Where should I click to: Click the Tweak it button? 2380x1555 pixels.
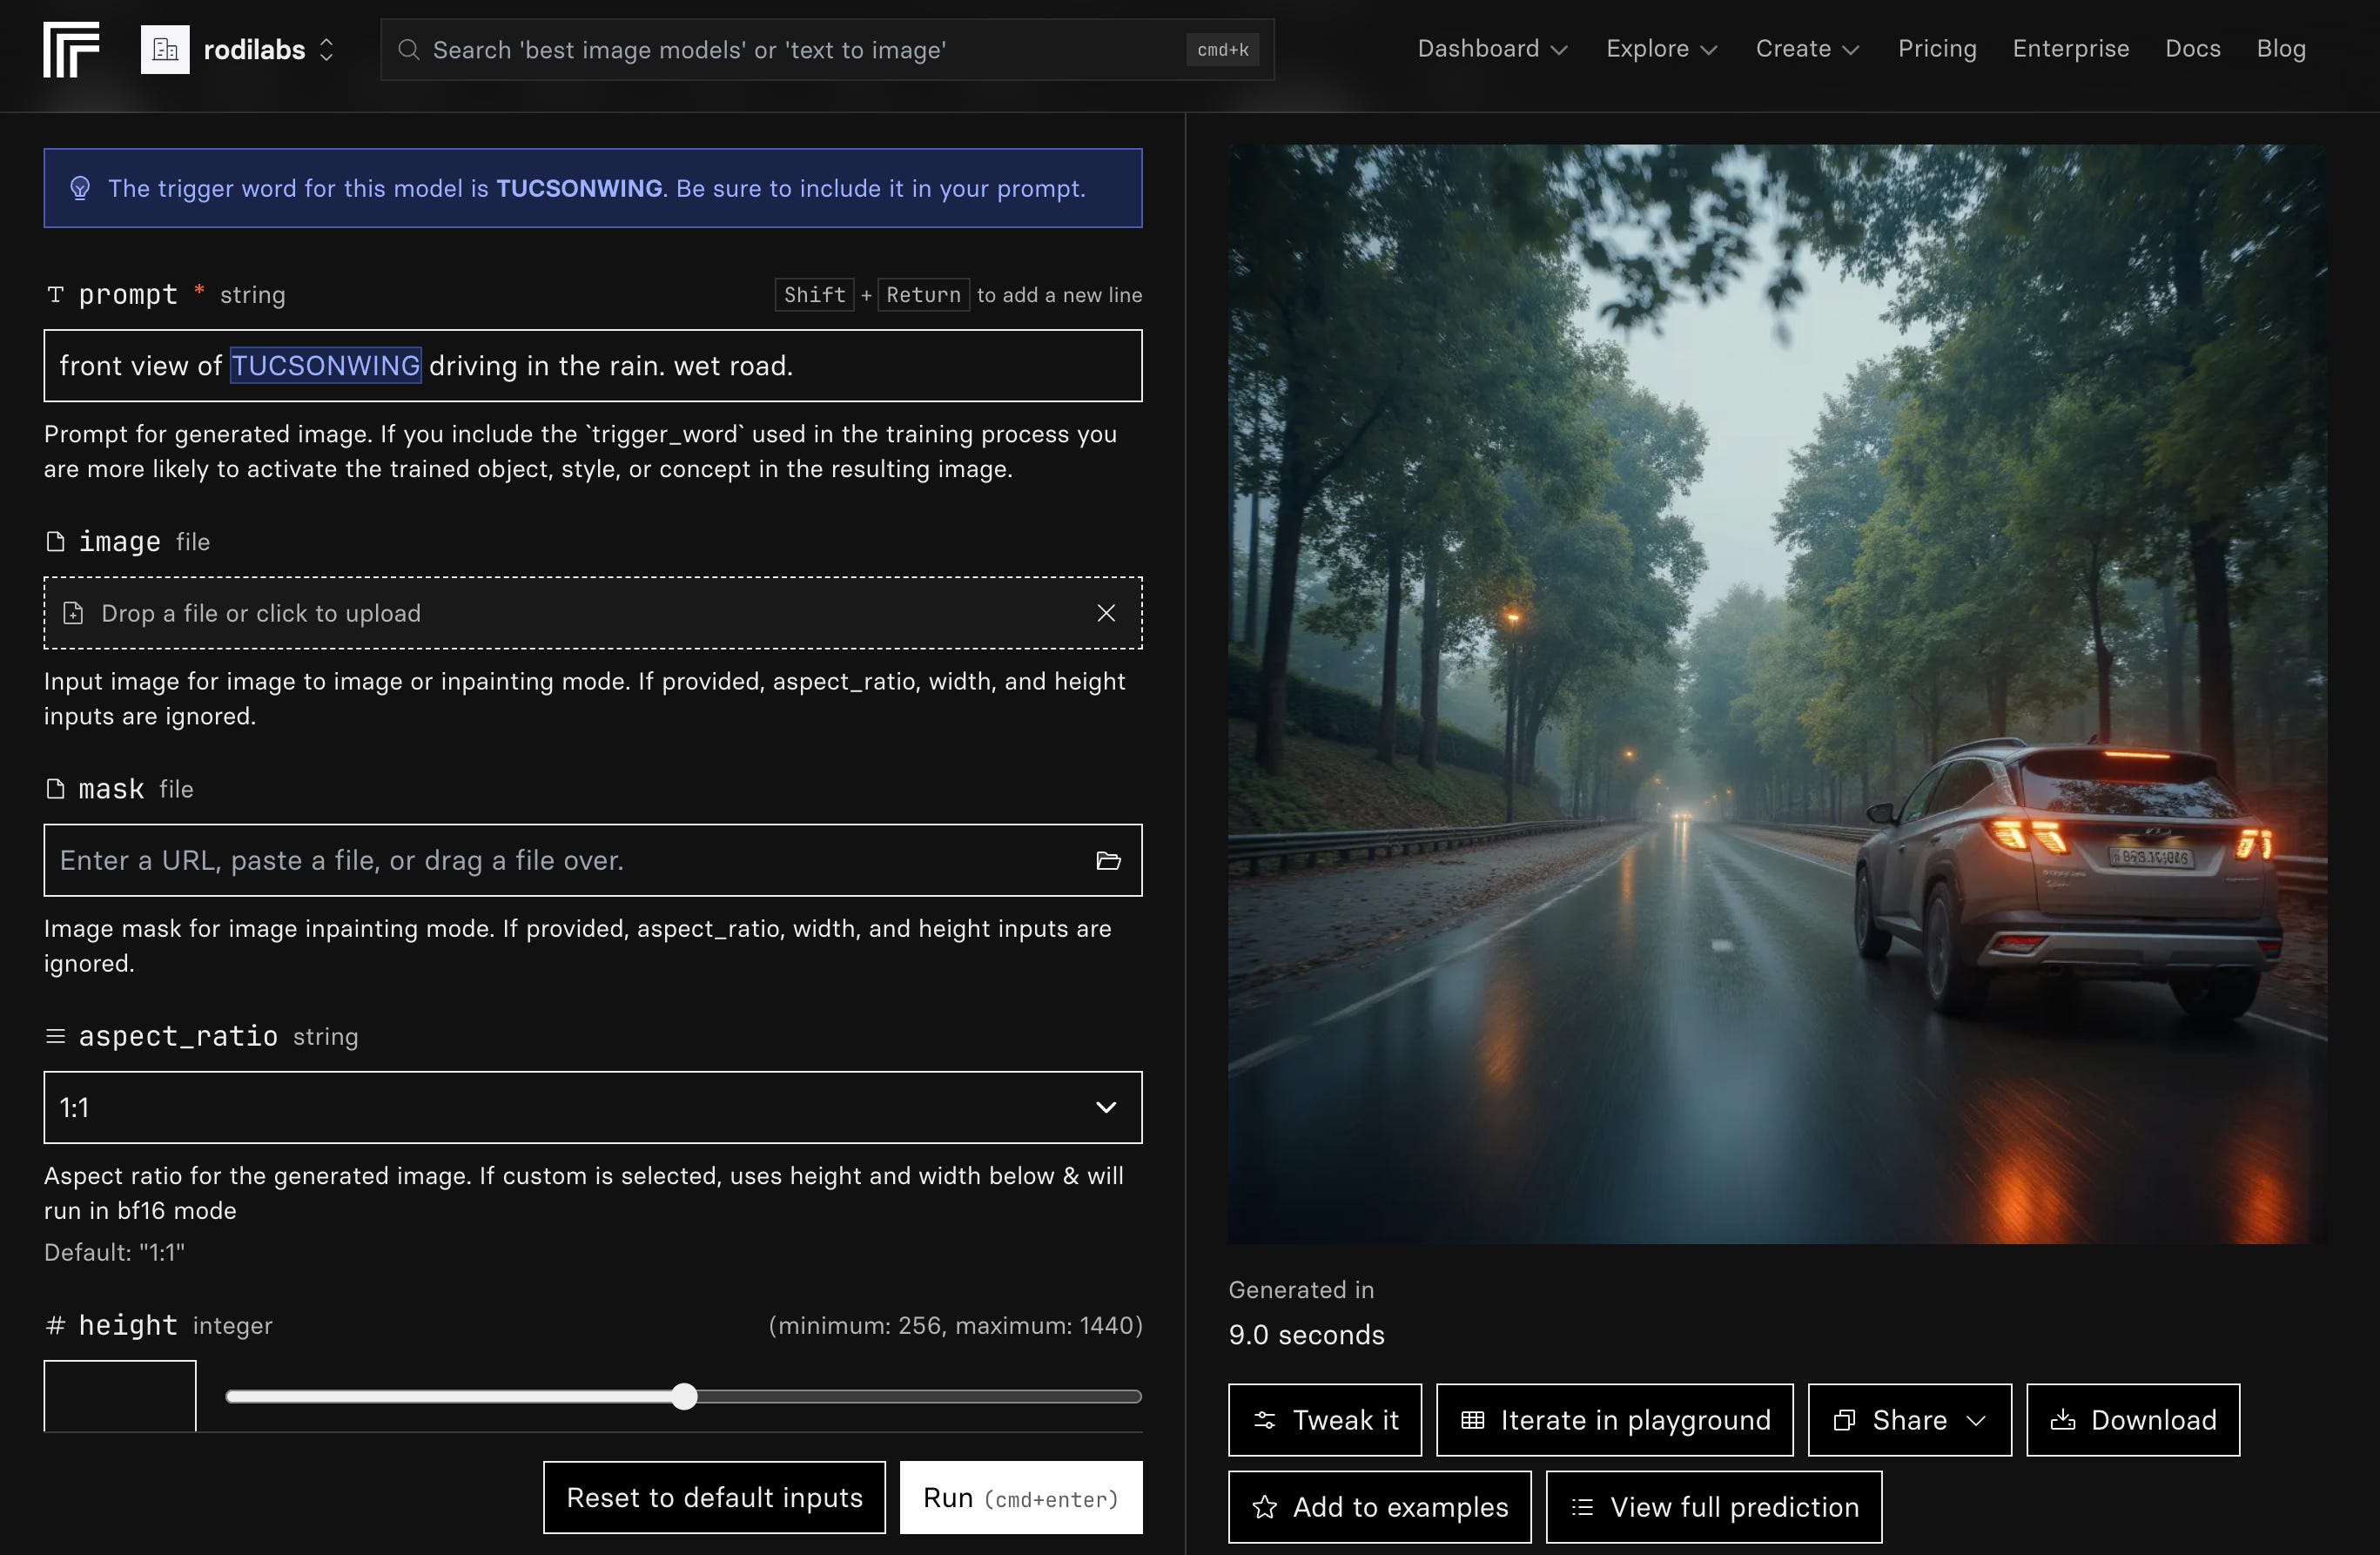point(1325,1420)
